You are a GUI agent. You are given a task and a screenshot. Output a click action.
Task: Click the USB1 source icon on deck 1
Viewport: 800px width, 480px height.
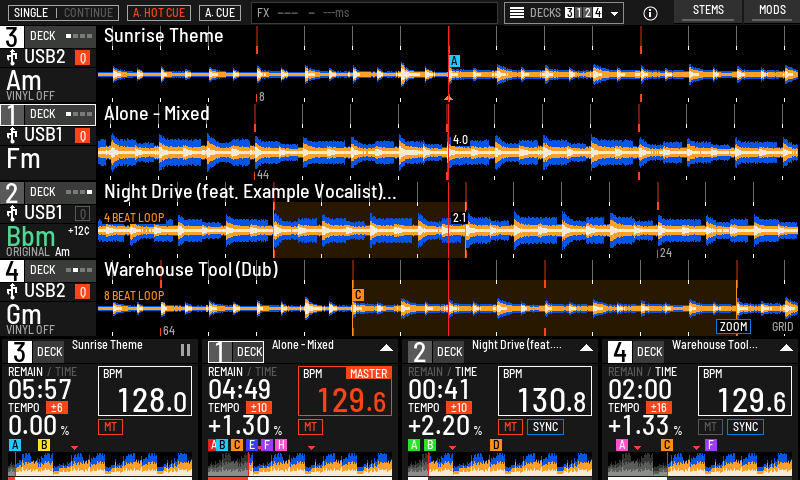[12, 136]
